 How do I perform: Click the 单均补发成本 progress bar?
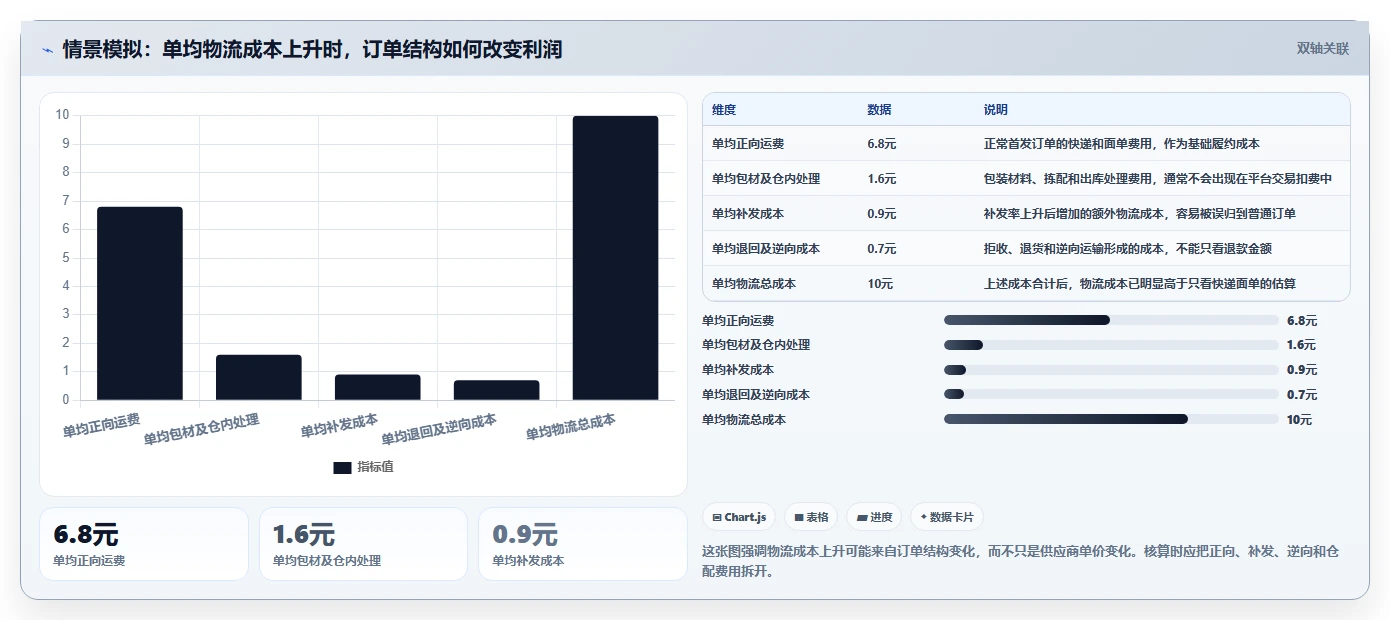(x=1111, y=370)
